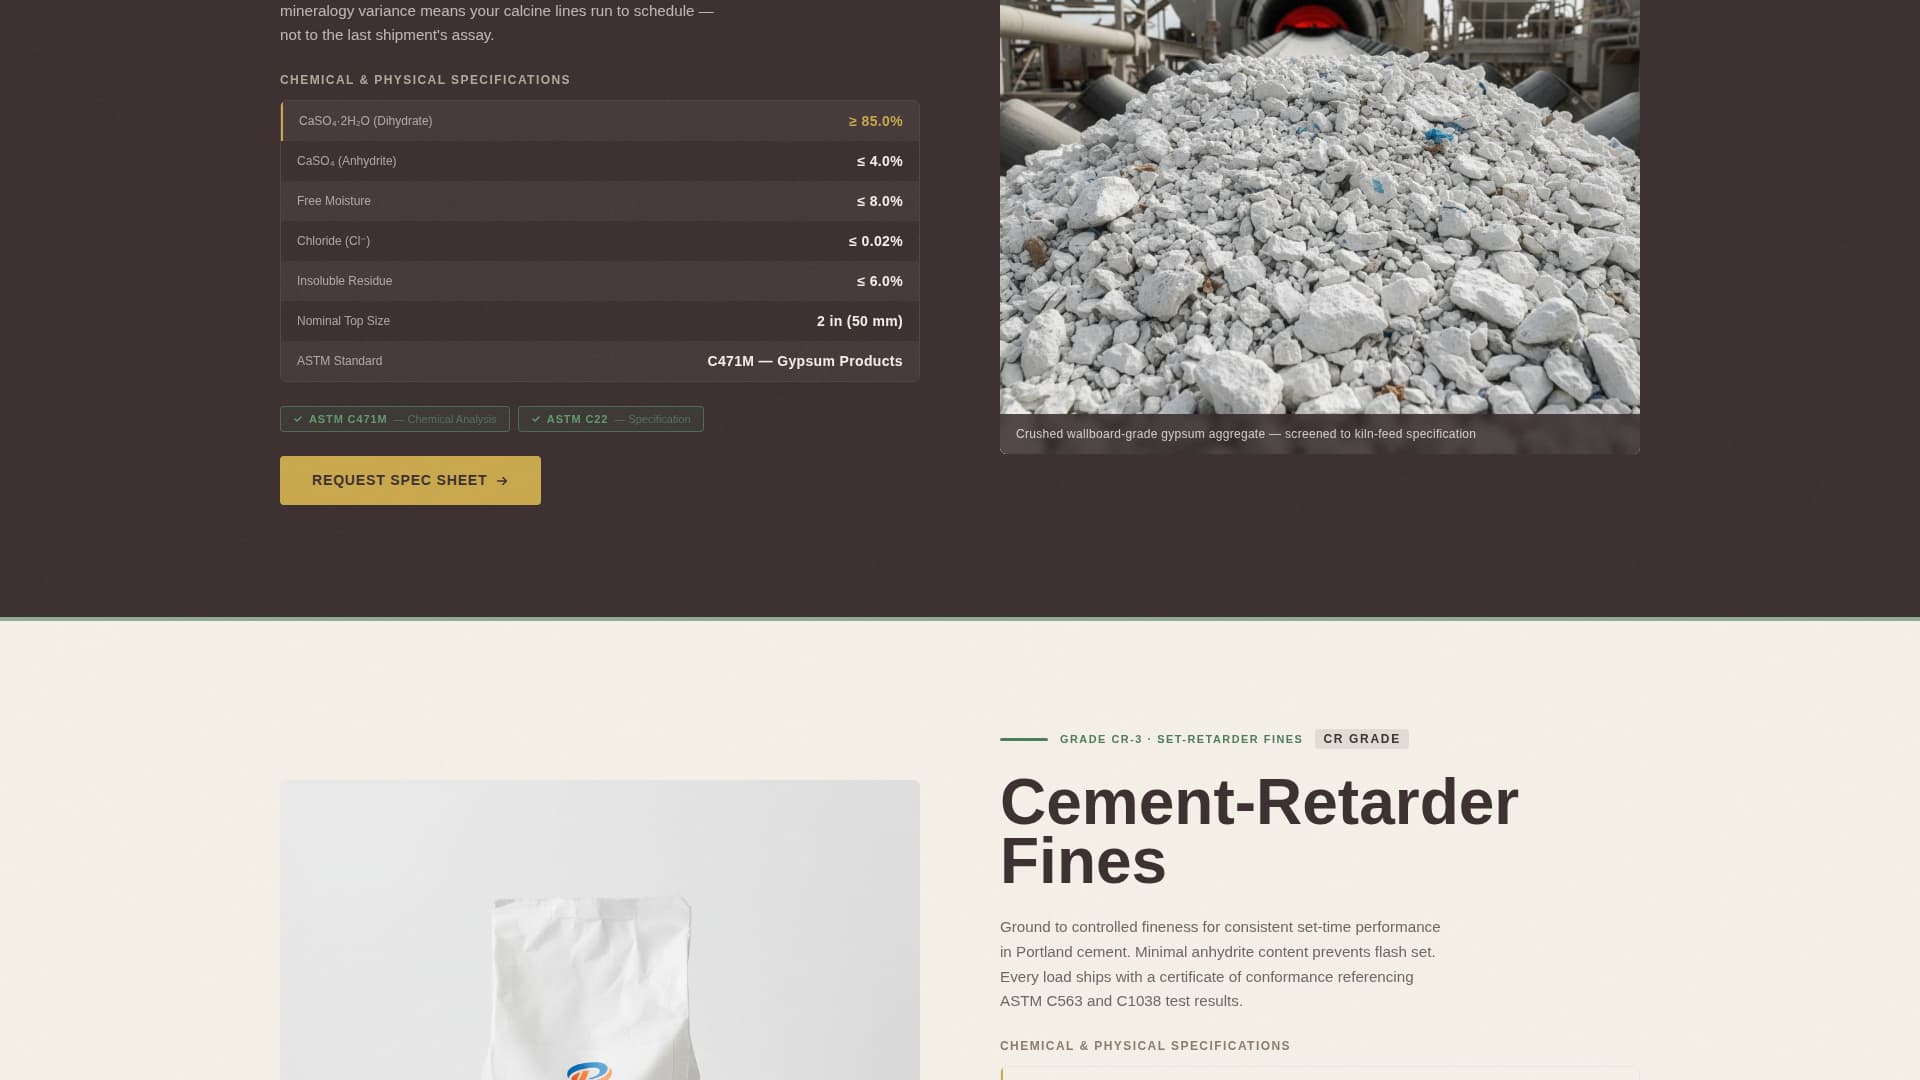Click the 2 in (50 mm) value
Image resolution: width=1920 pixels, height=1080 pixels.
(860, 321)
